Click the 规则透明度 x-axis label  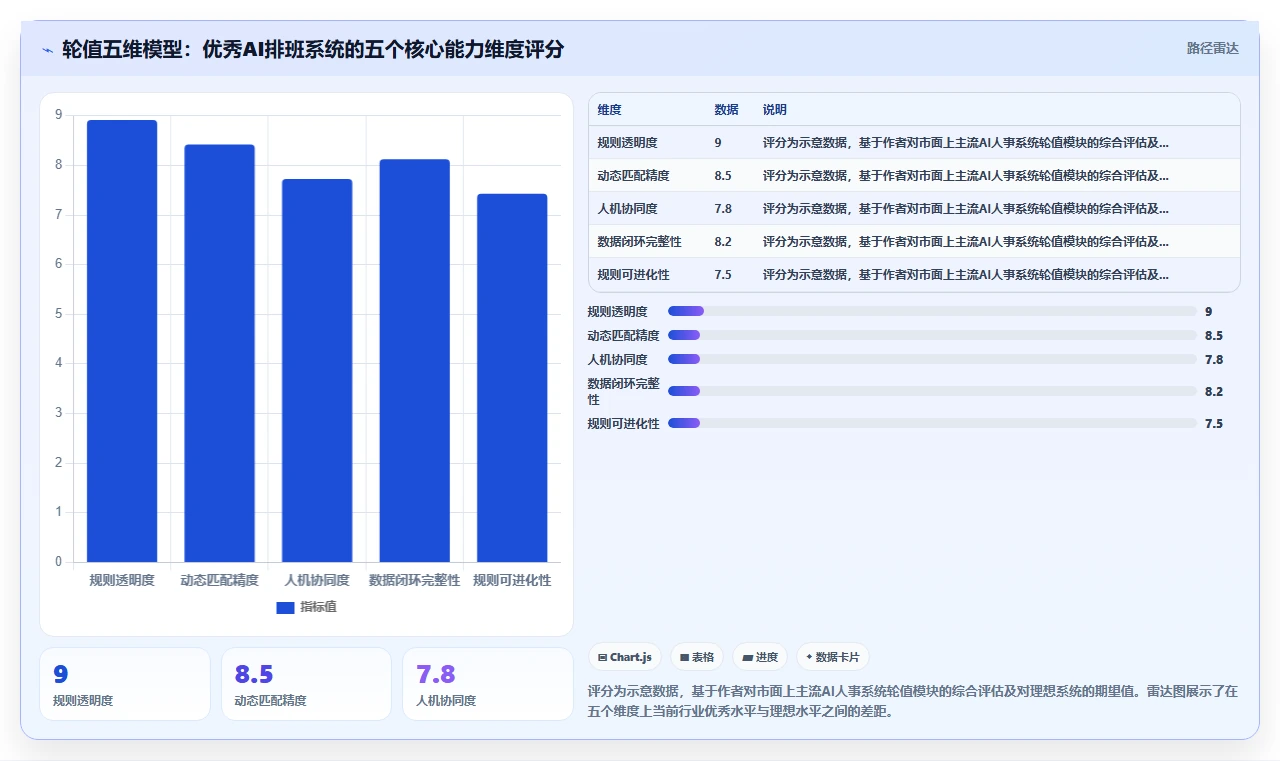[x=122, y=580]
